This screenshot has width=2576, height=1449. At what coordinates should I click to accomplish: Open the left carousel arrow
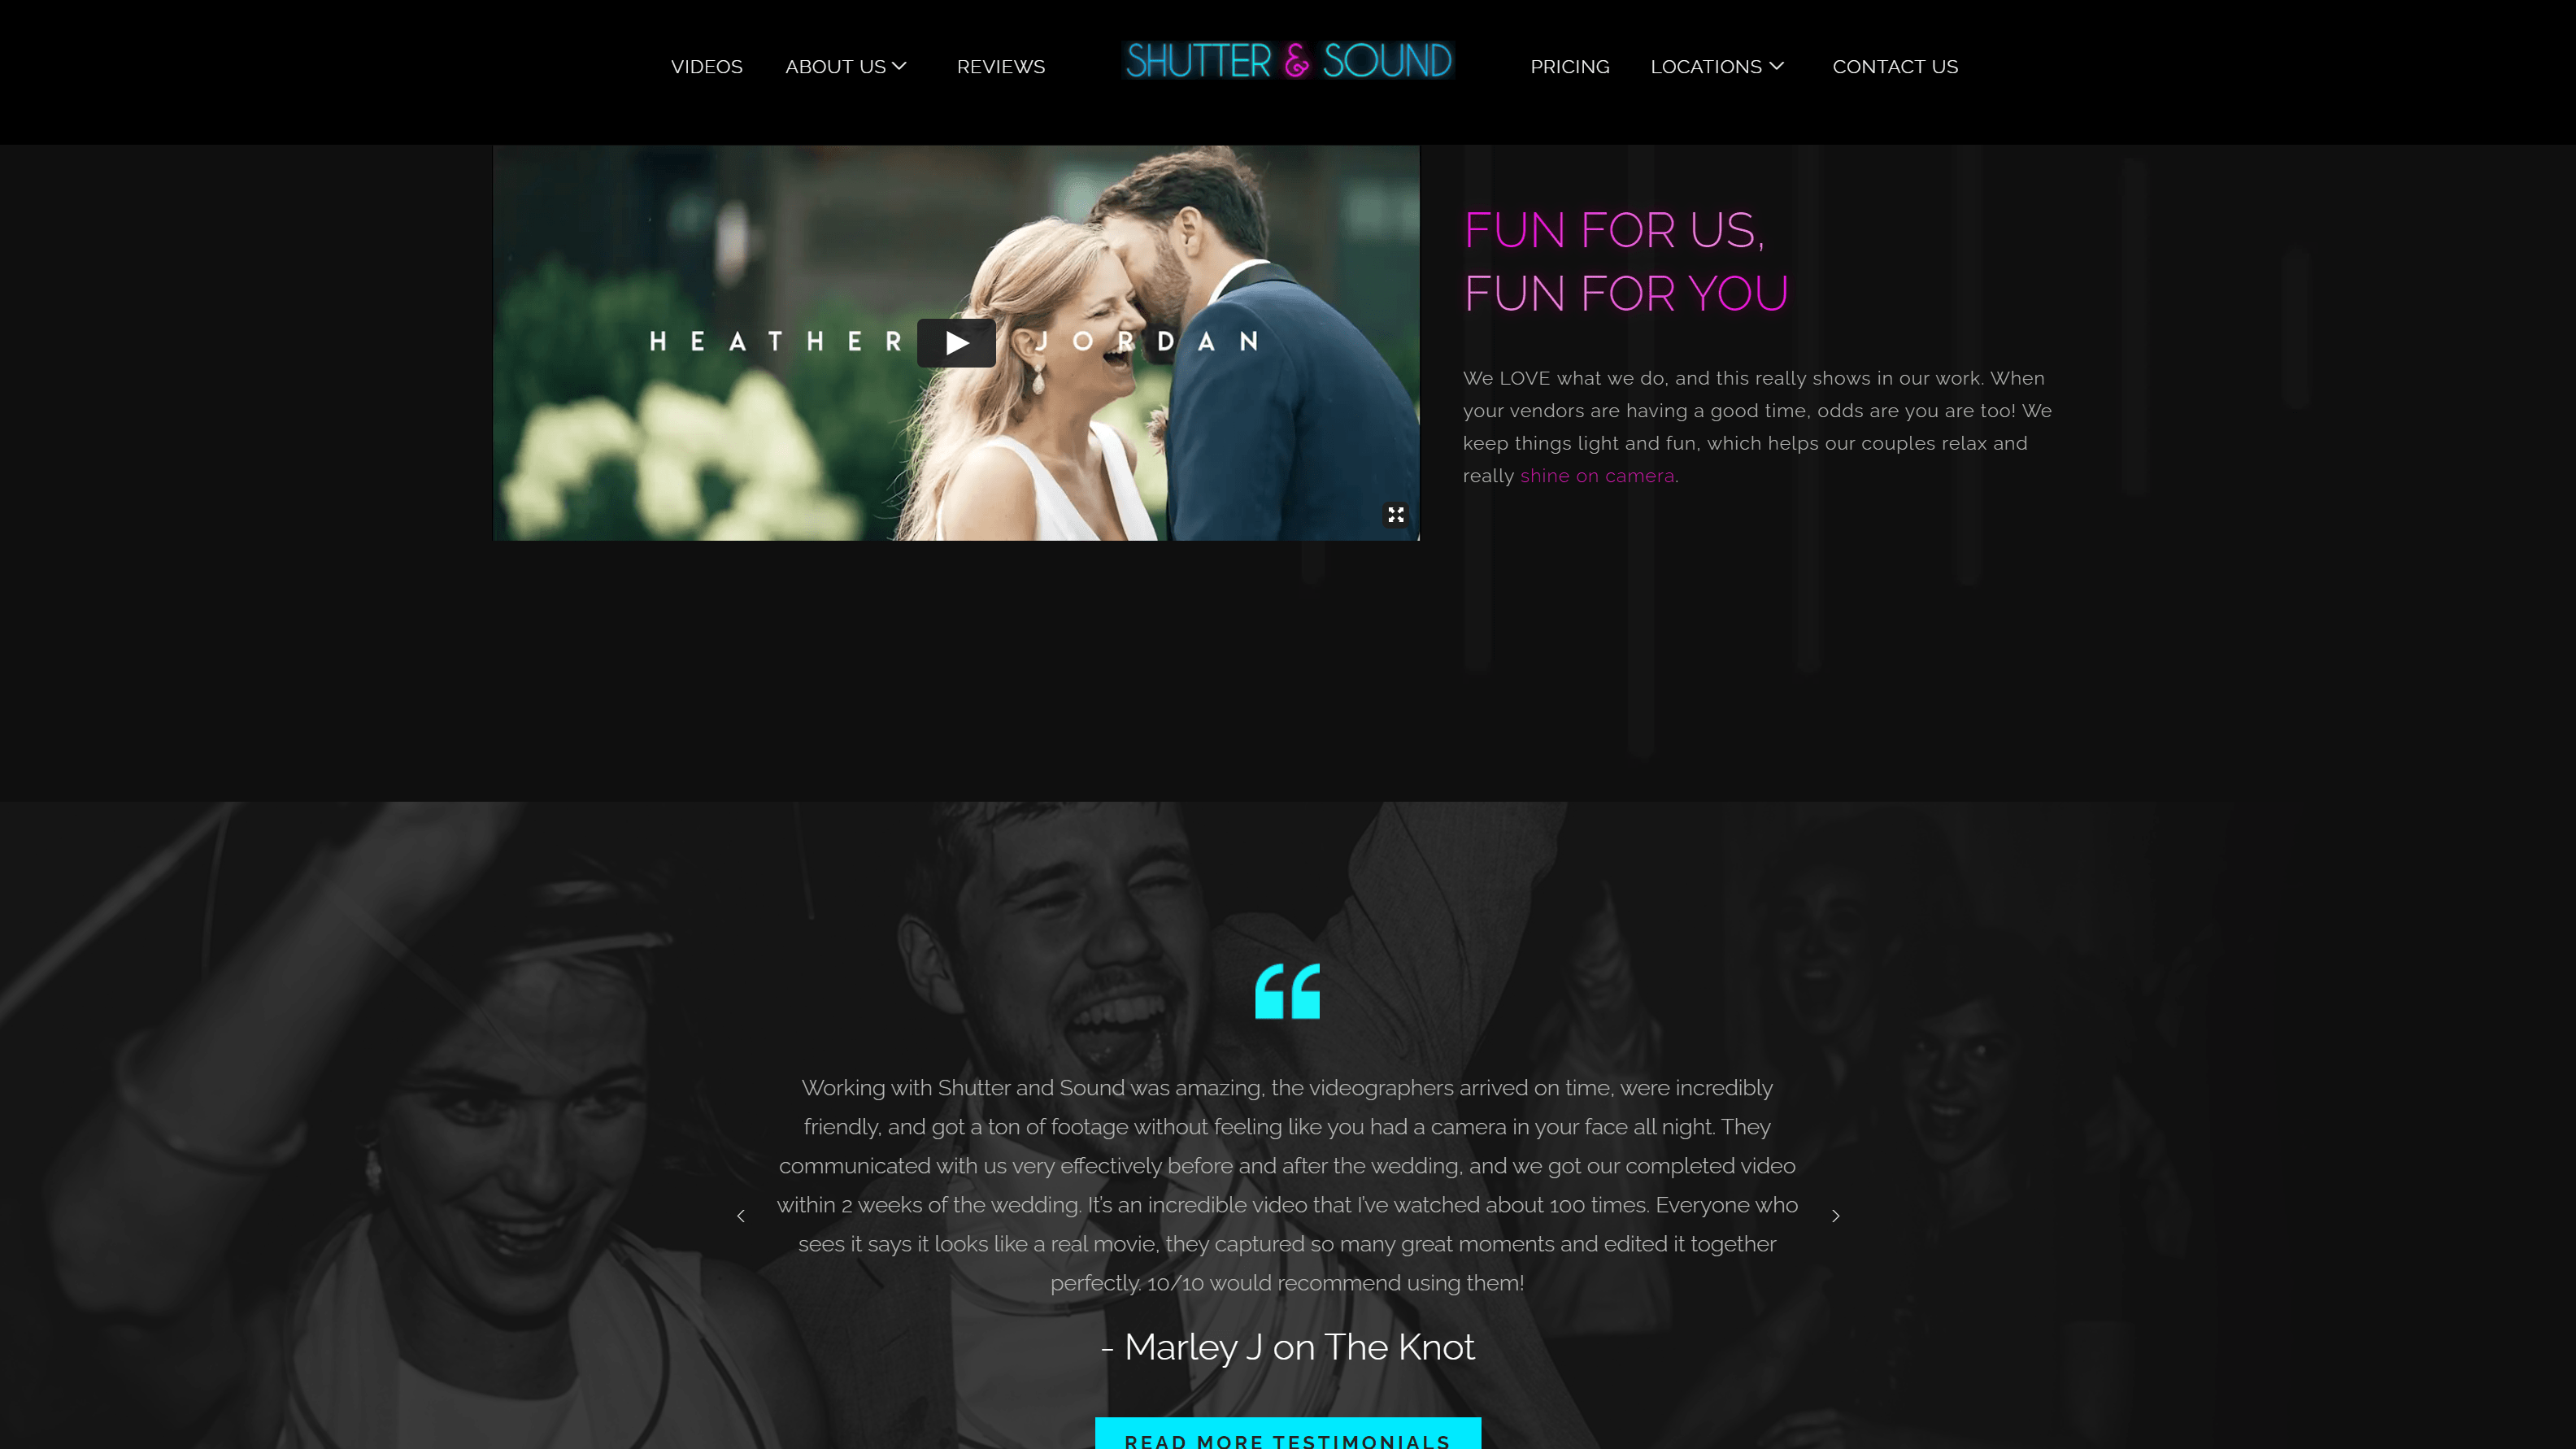tap(739, 1216)
